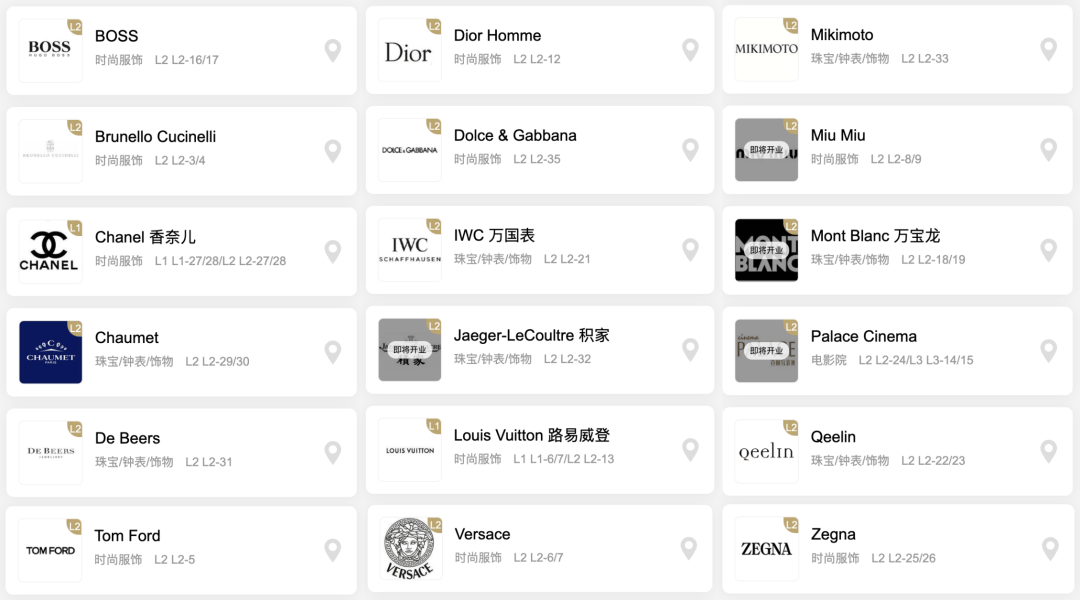Click the map pin for Dior Homme
The image size is (1080, 600).
690,50
